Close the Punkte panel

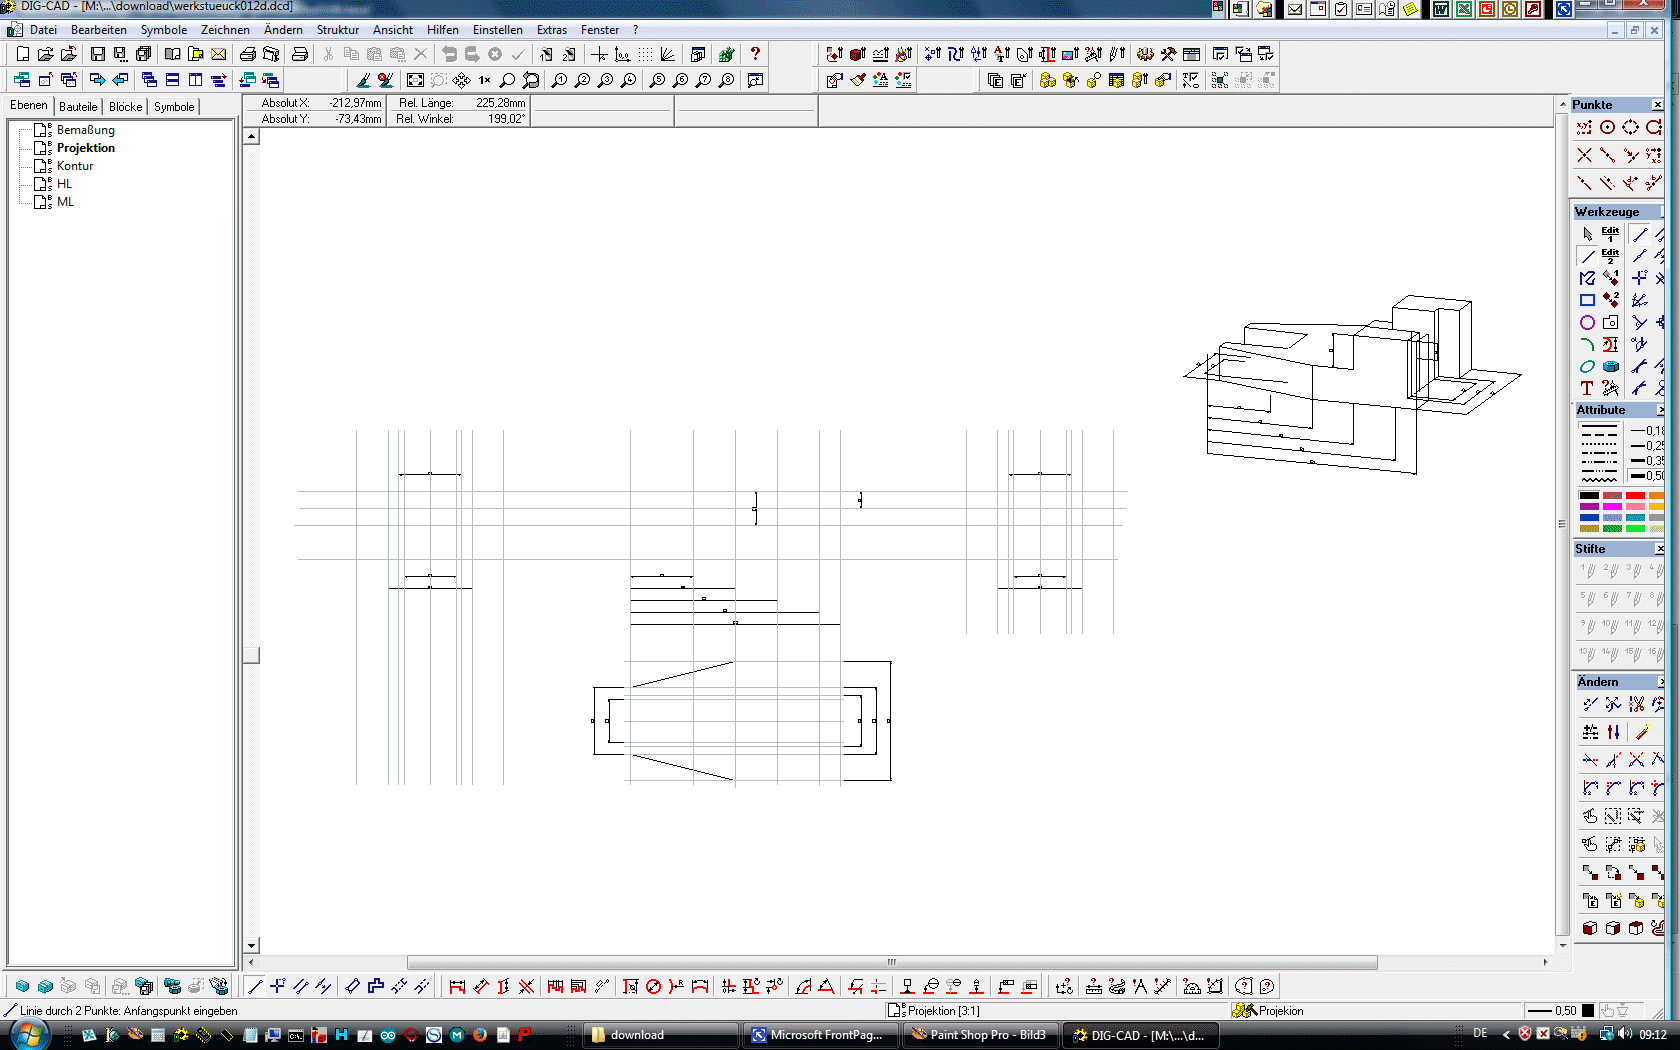click(x=1657, y=105)
